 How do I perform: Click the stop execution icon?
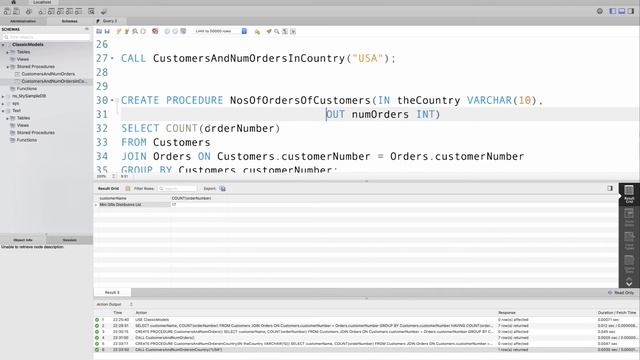pos(143,31)
